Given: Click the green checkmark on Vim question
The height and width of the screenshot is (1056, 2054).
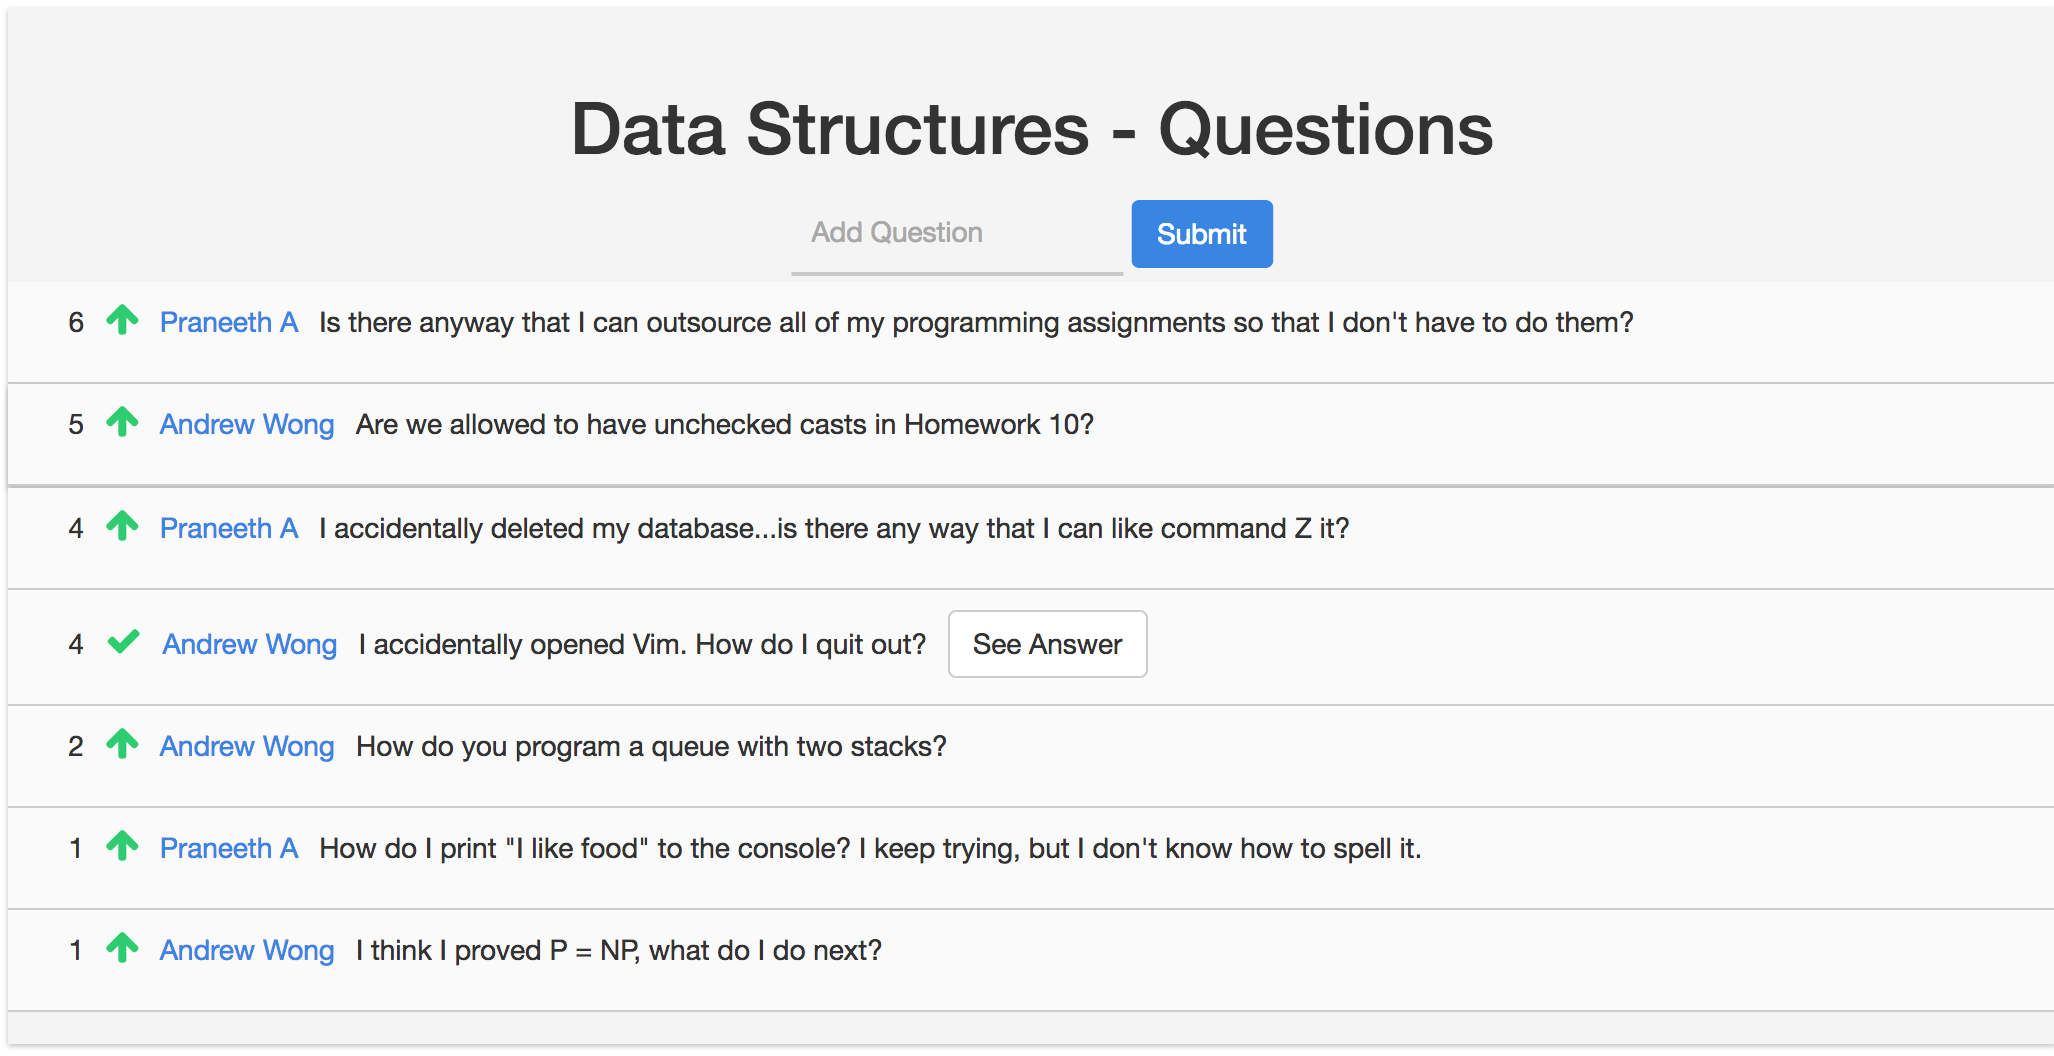Looking at the screenshot, I should tap(123, 641).
